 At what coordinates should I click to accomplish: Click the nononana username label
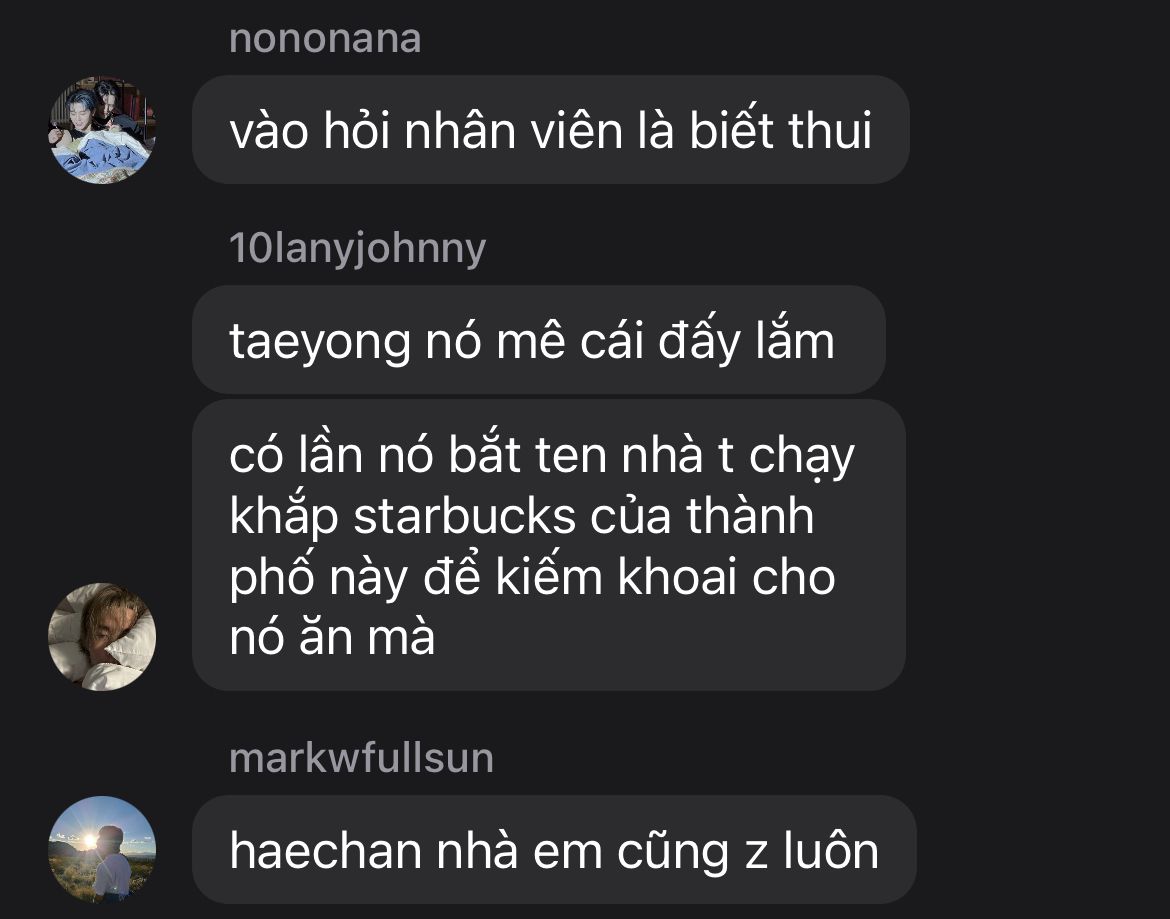(325, 39)
